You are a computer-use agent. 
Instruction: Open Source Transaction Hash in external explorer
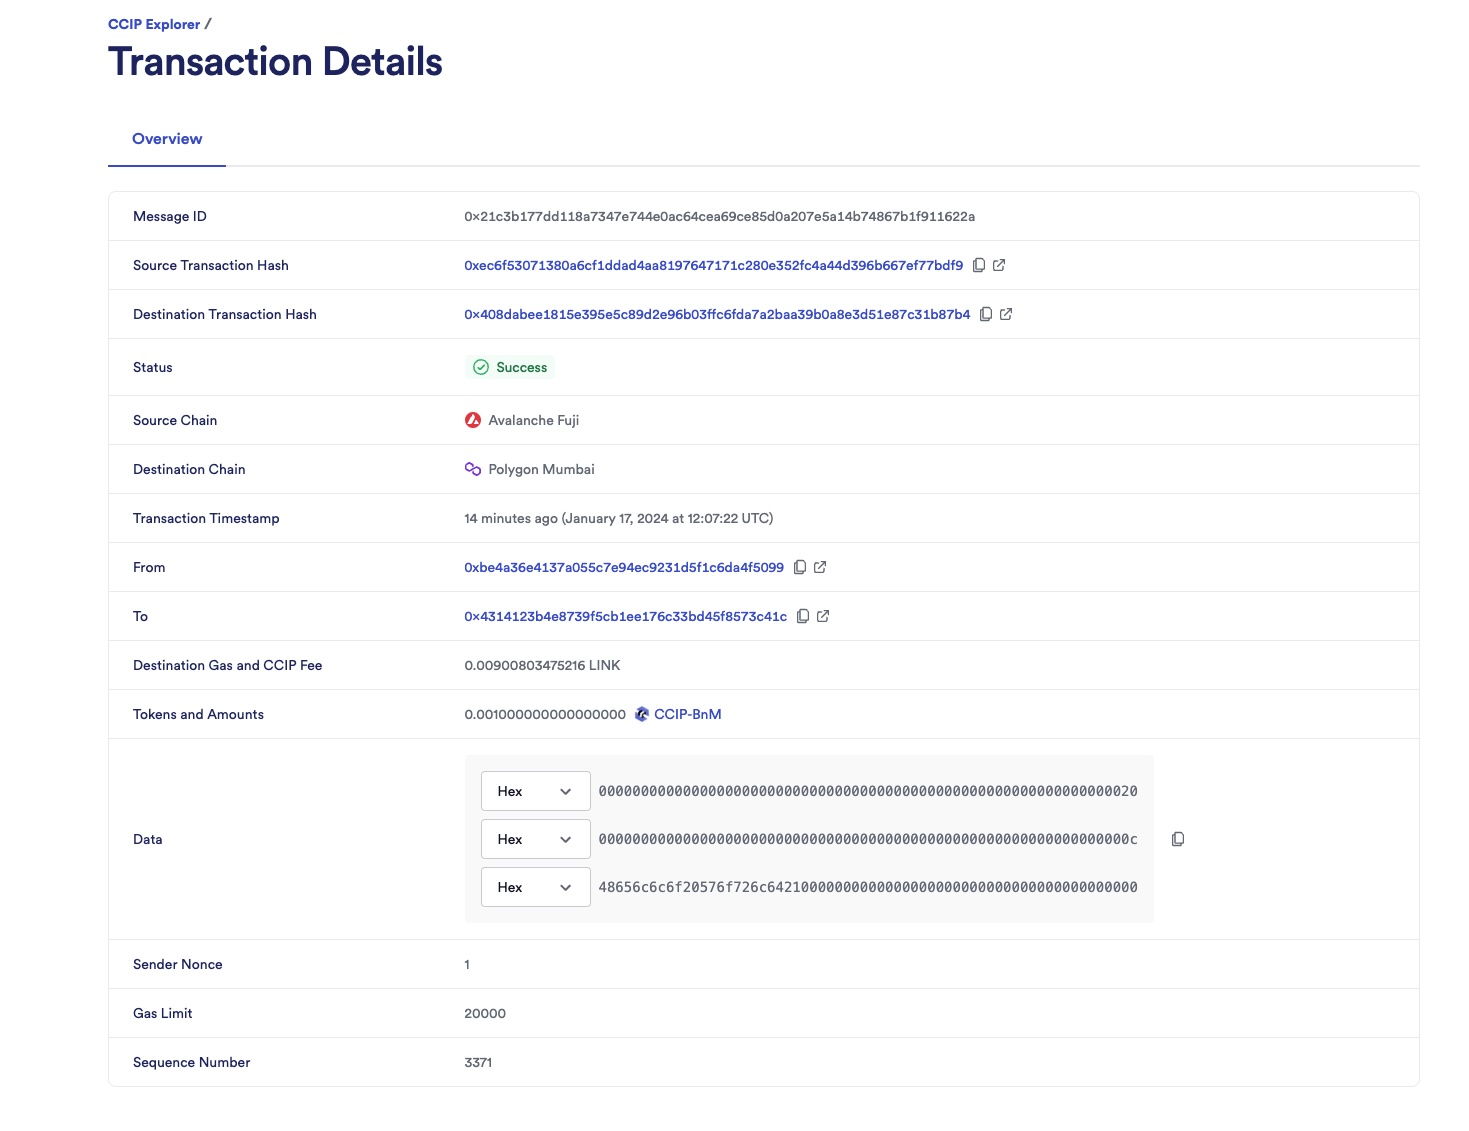(999, 265)
